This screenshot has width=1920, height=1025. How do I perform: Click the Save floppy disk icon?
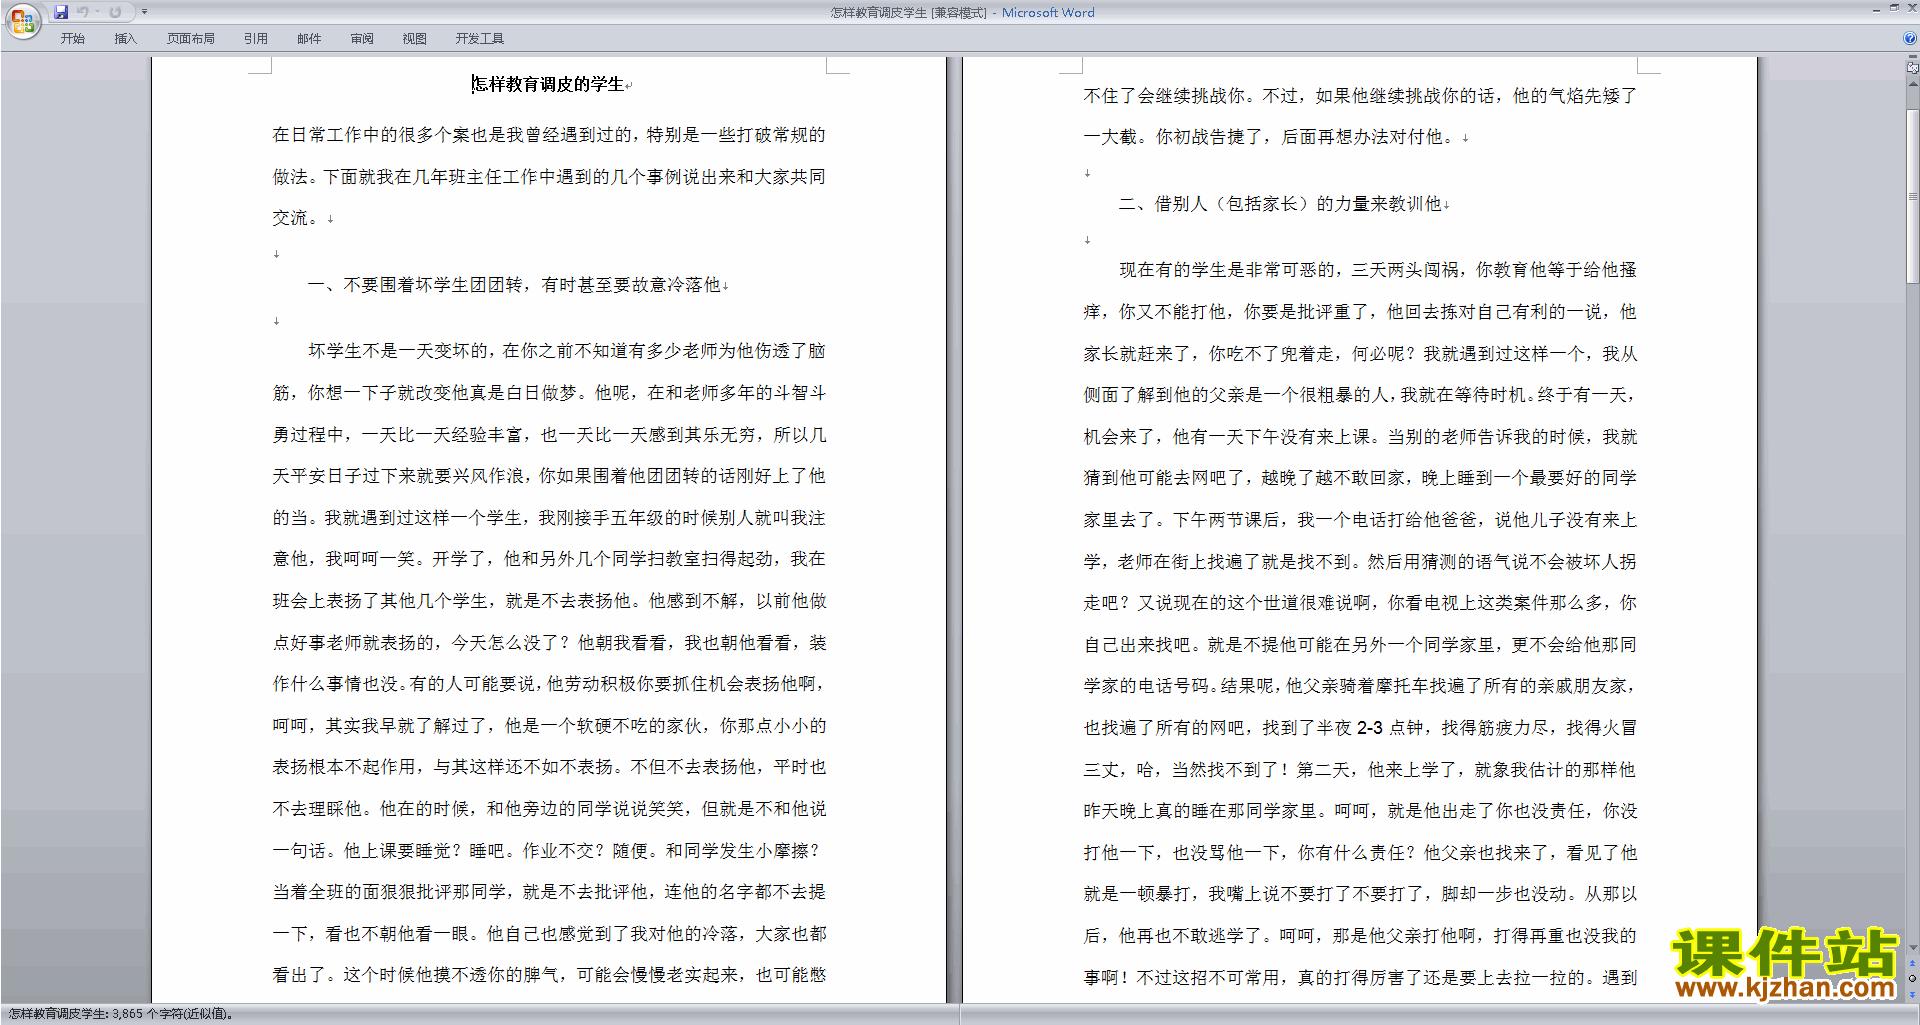(x=61, y=12)
